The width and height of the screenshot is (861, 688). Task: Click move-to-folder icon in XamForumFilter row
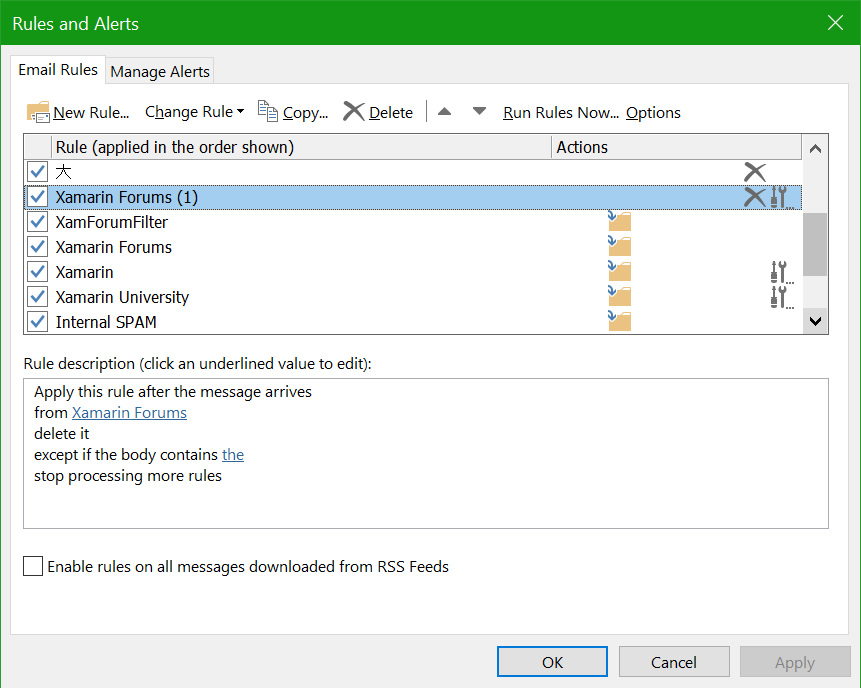click(619, 221)
